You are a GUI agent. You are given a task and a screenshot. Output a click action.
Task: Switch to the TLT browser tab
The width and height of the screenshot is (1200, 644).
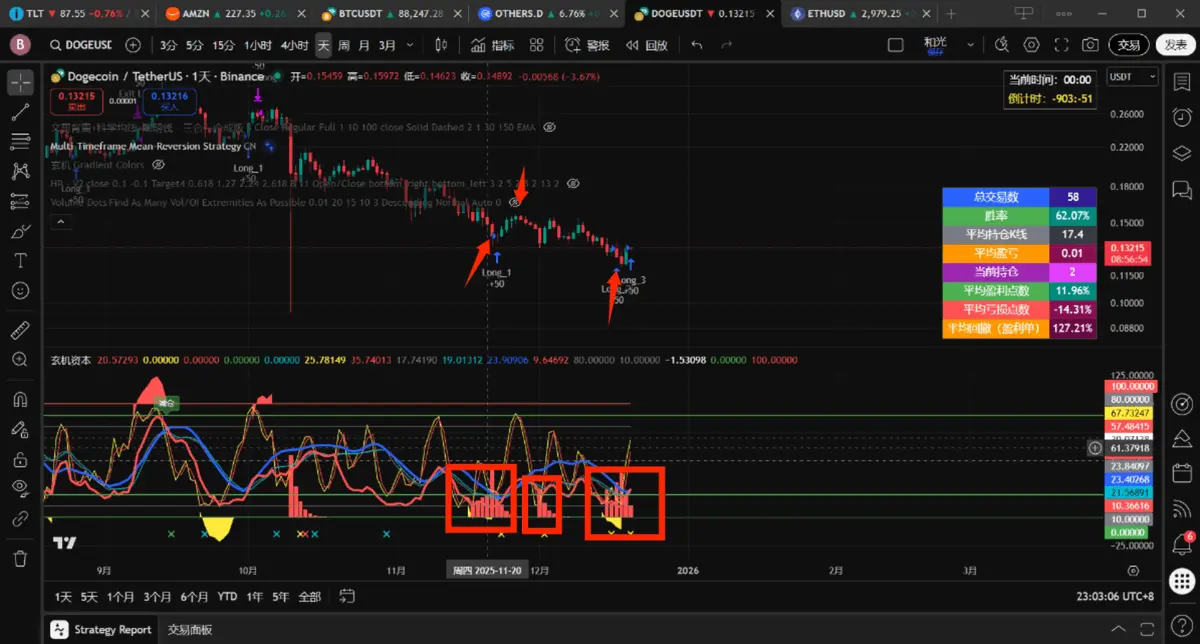click(78, 14)
